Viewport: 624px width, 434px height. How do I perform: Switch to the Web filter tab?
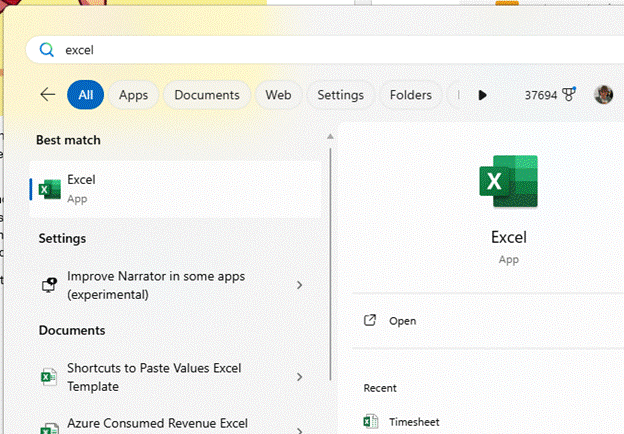click(x=278, y=95)
